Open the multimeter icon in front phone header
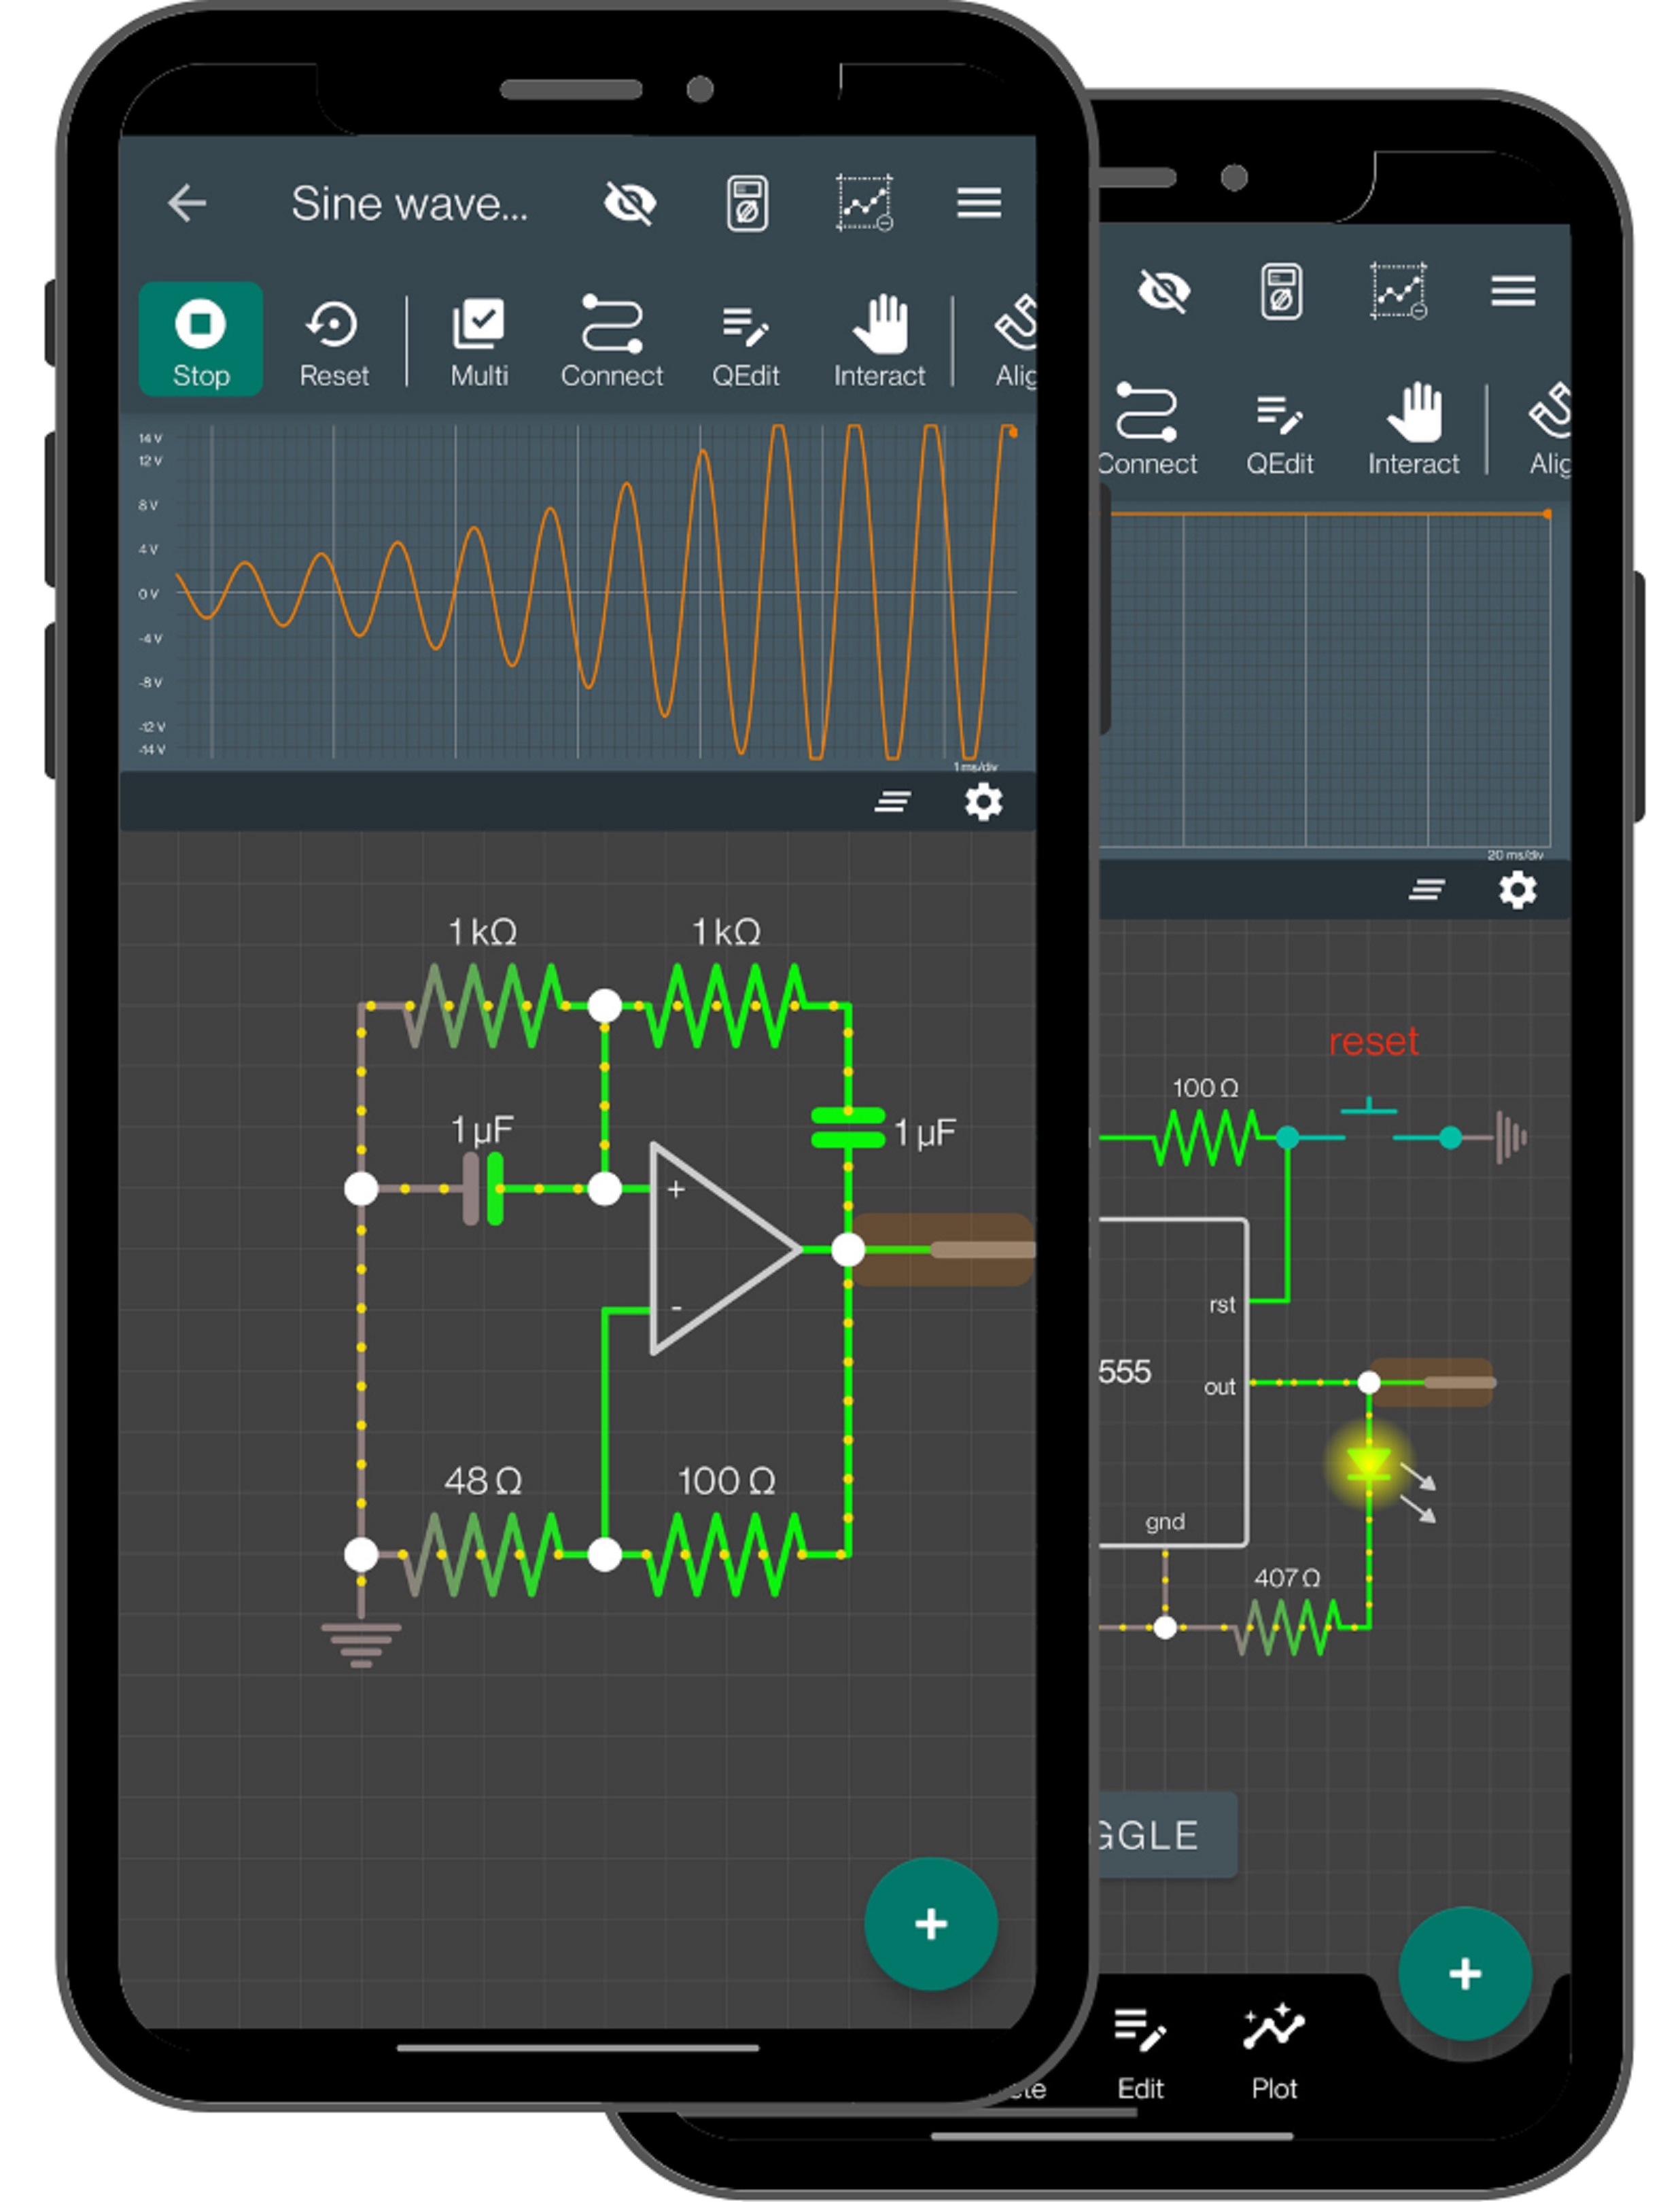Image resolution: width=1680 pixels, height=2202 pixels. tap(747, 203)
